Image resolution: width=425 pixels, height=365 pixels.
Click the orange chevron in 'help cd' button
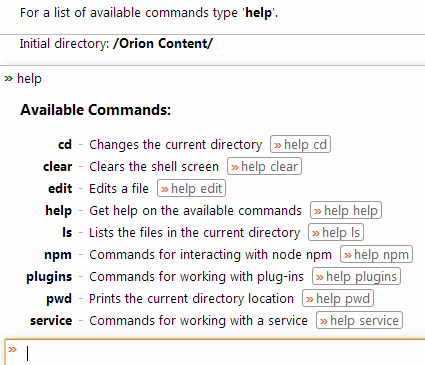click(278, 145)
